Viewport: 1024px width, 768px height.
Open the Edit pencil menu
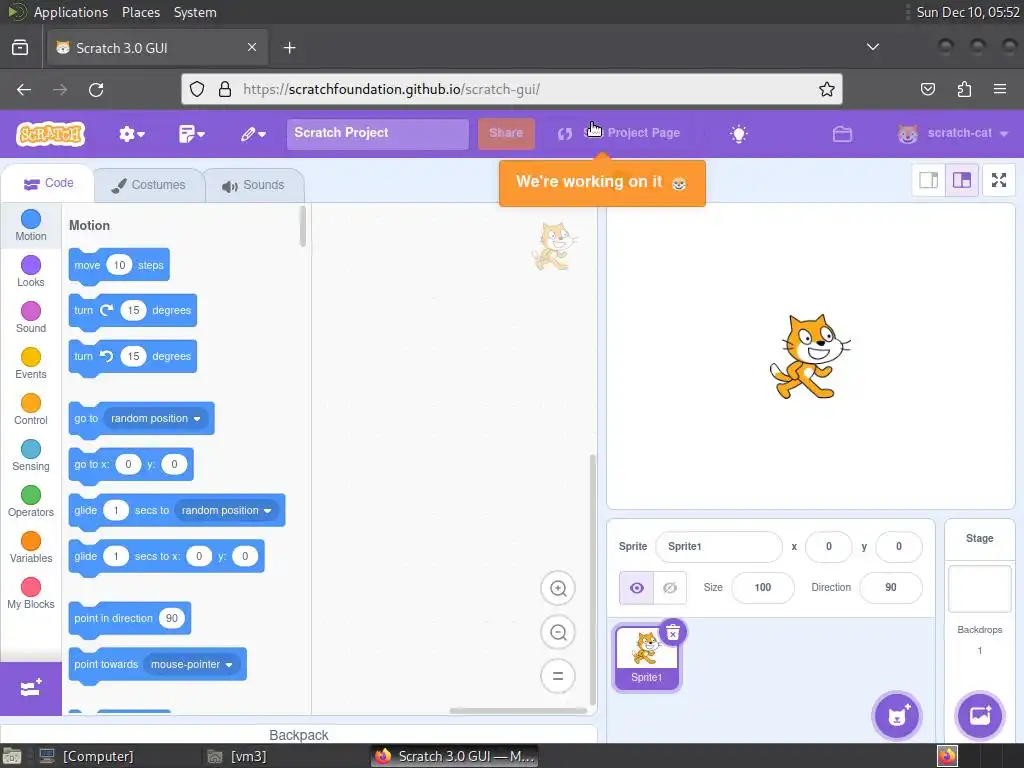tap(253, 134)
